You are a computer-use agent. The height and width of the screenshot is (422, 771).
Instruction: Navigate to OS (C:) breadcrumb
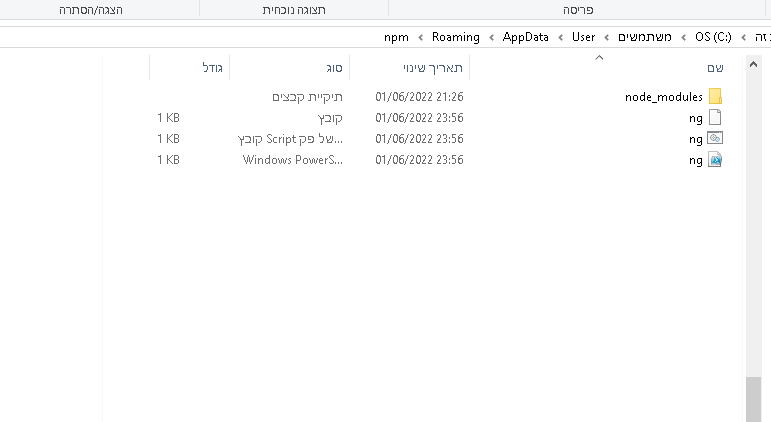(x=713, y=37)
